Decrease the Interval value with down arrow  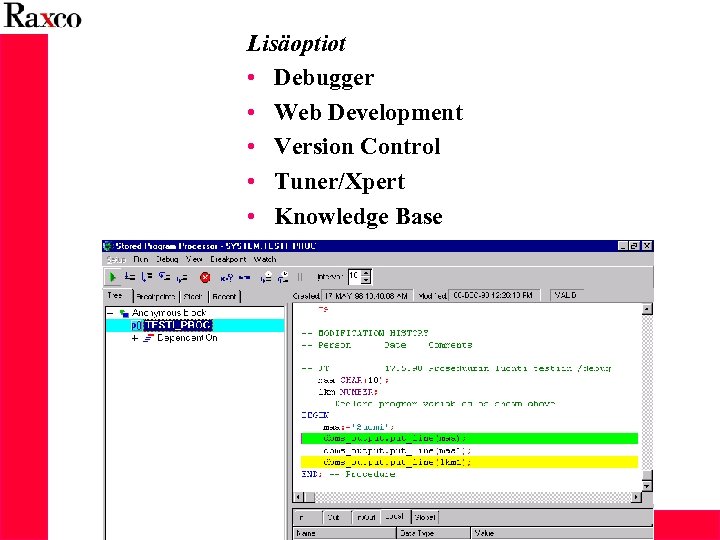pyautogui.click(x=366, y=280)
